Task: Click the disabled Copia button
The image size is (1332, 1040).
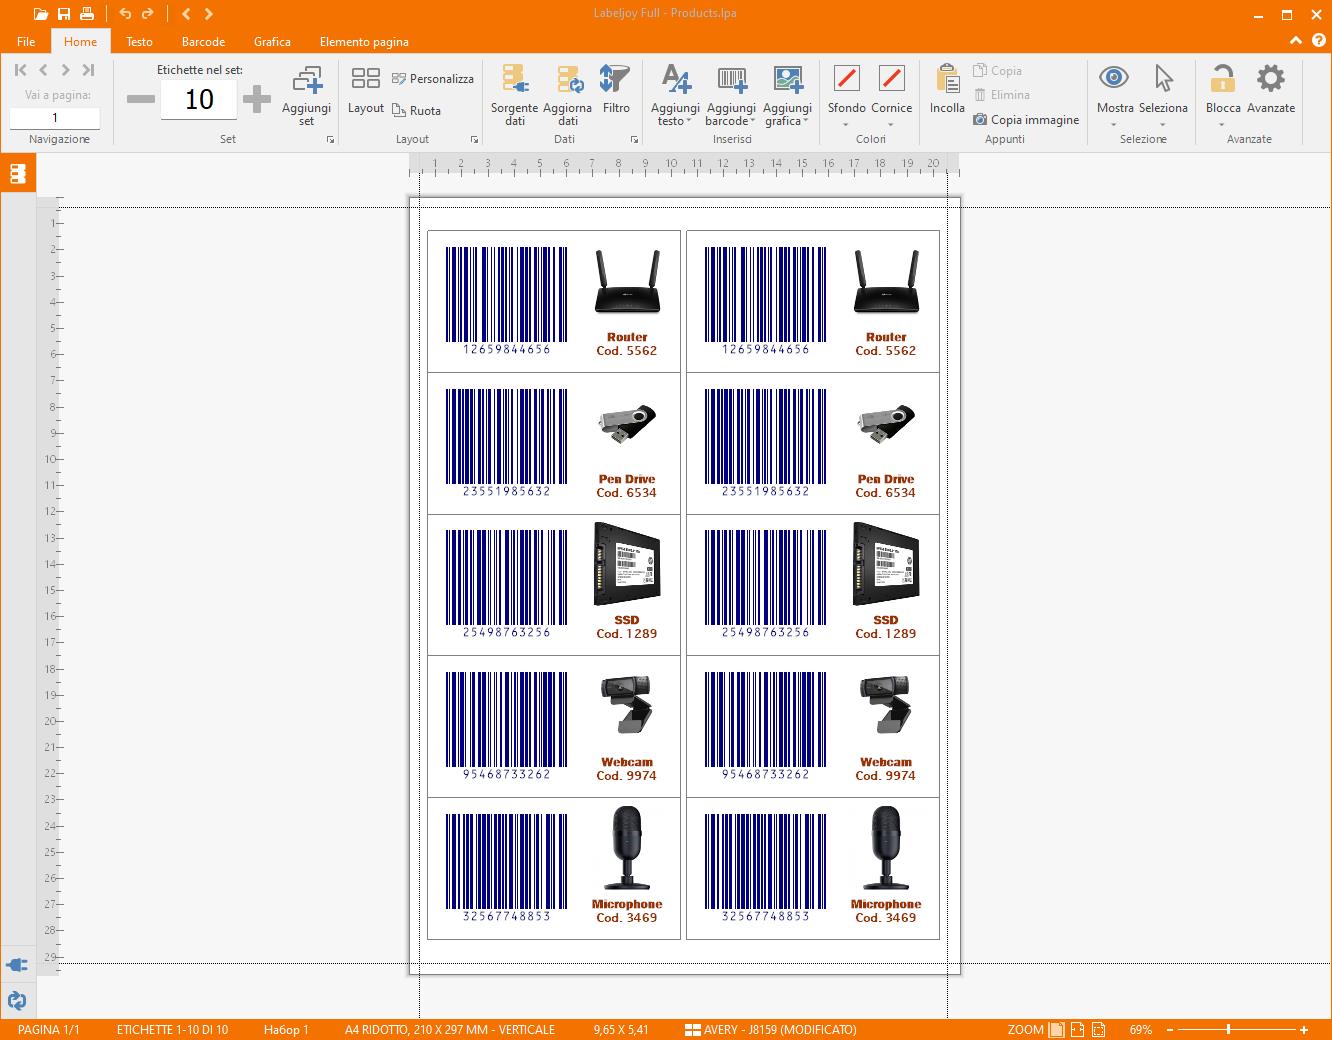Action: coord(998,71)
